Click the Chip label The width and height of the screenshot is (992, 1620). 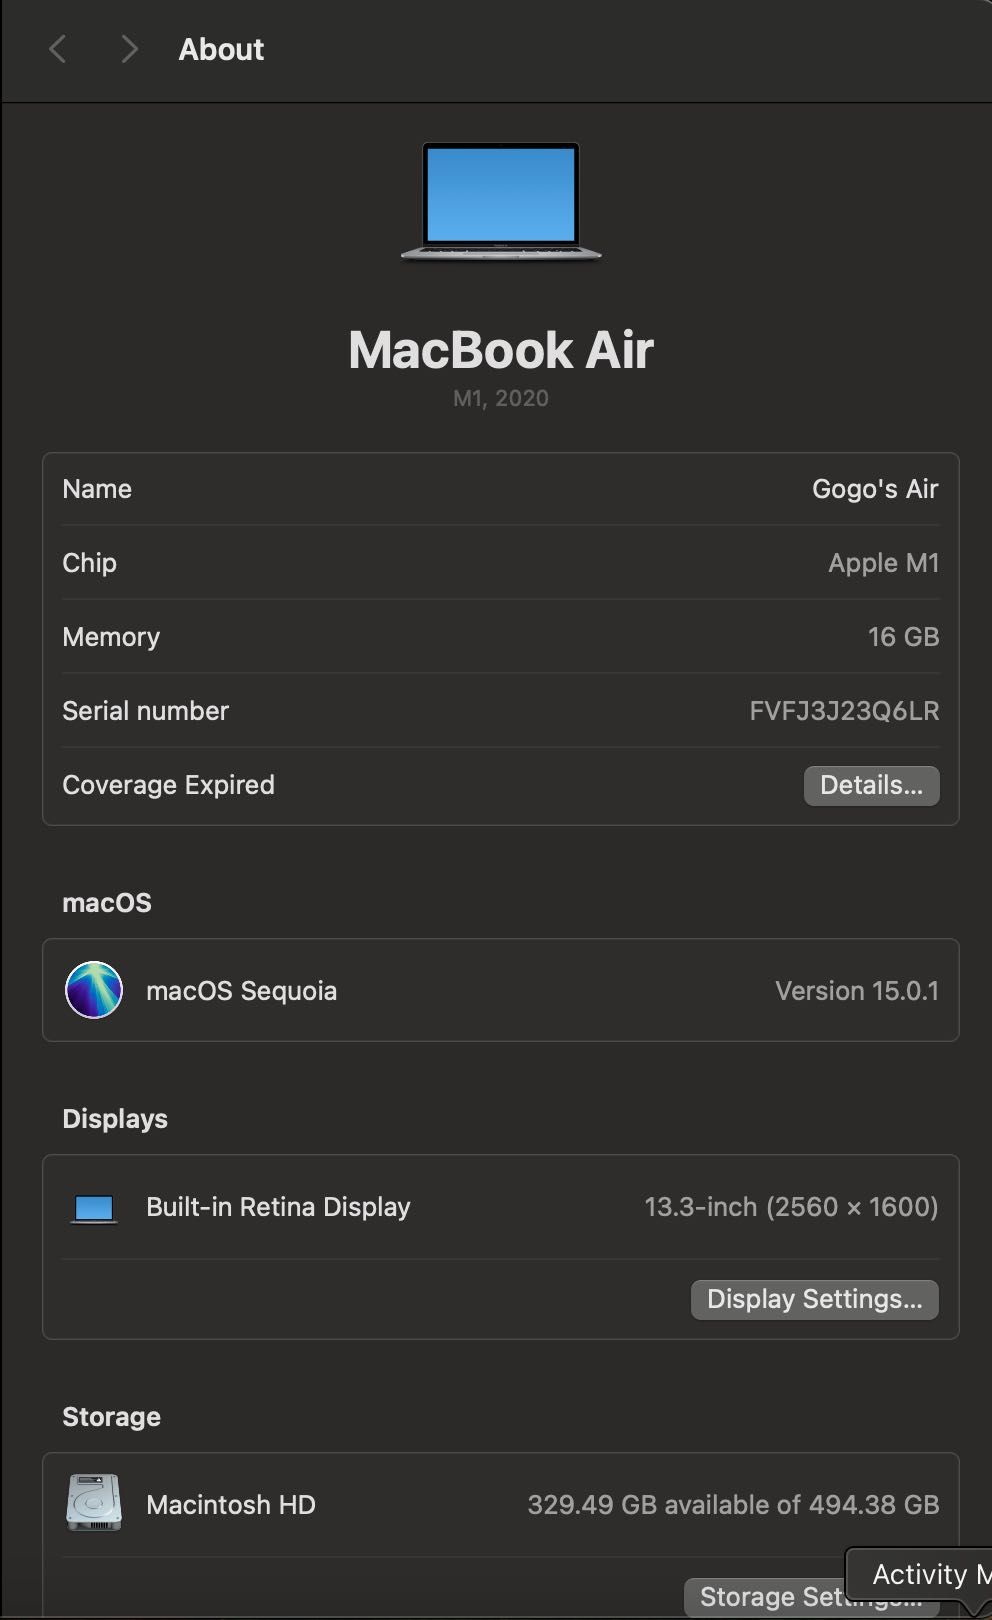pyautogui.click(x=89, y=563)
